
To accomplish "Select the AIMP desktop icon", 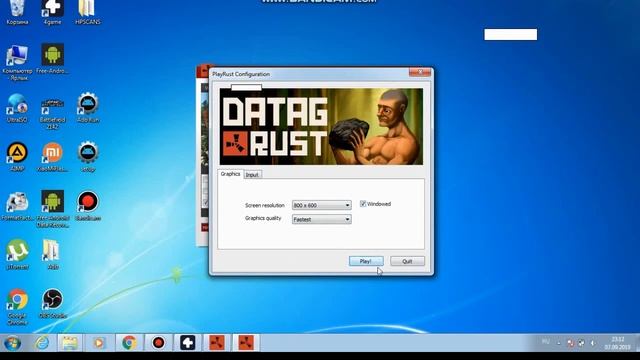I will coord(17,157).
